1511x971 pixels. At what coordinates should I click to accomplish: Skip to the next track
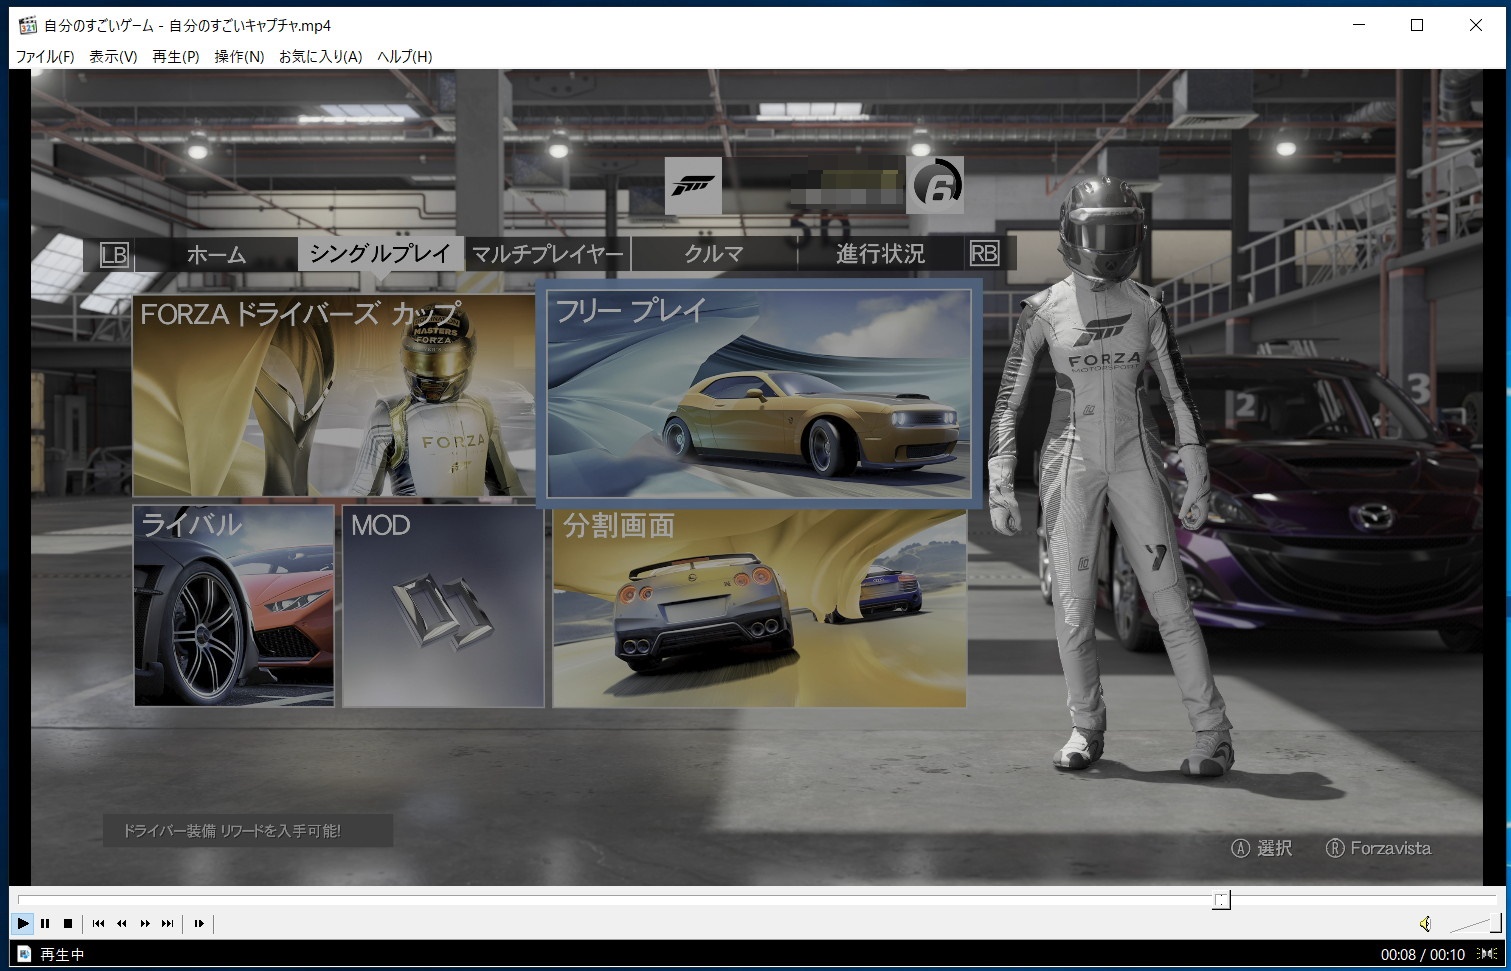coord(168,923)
